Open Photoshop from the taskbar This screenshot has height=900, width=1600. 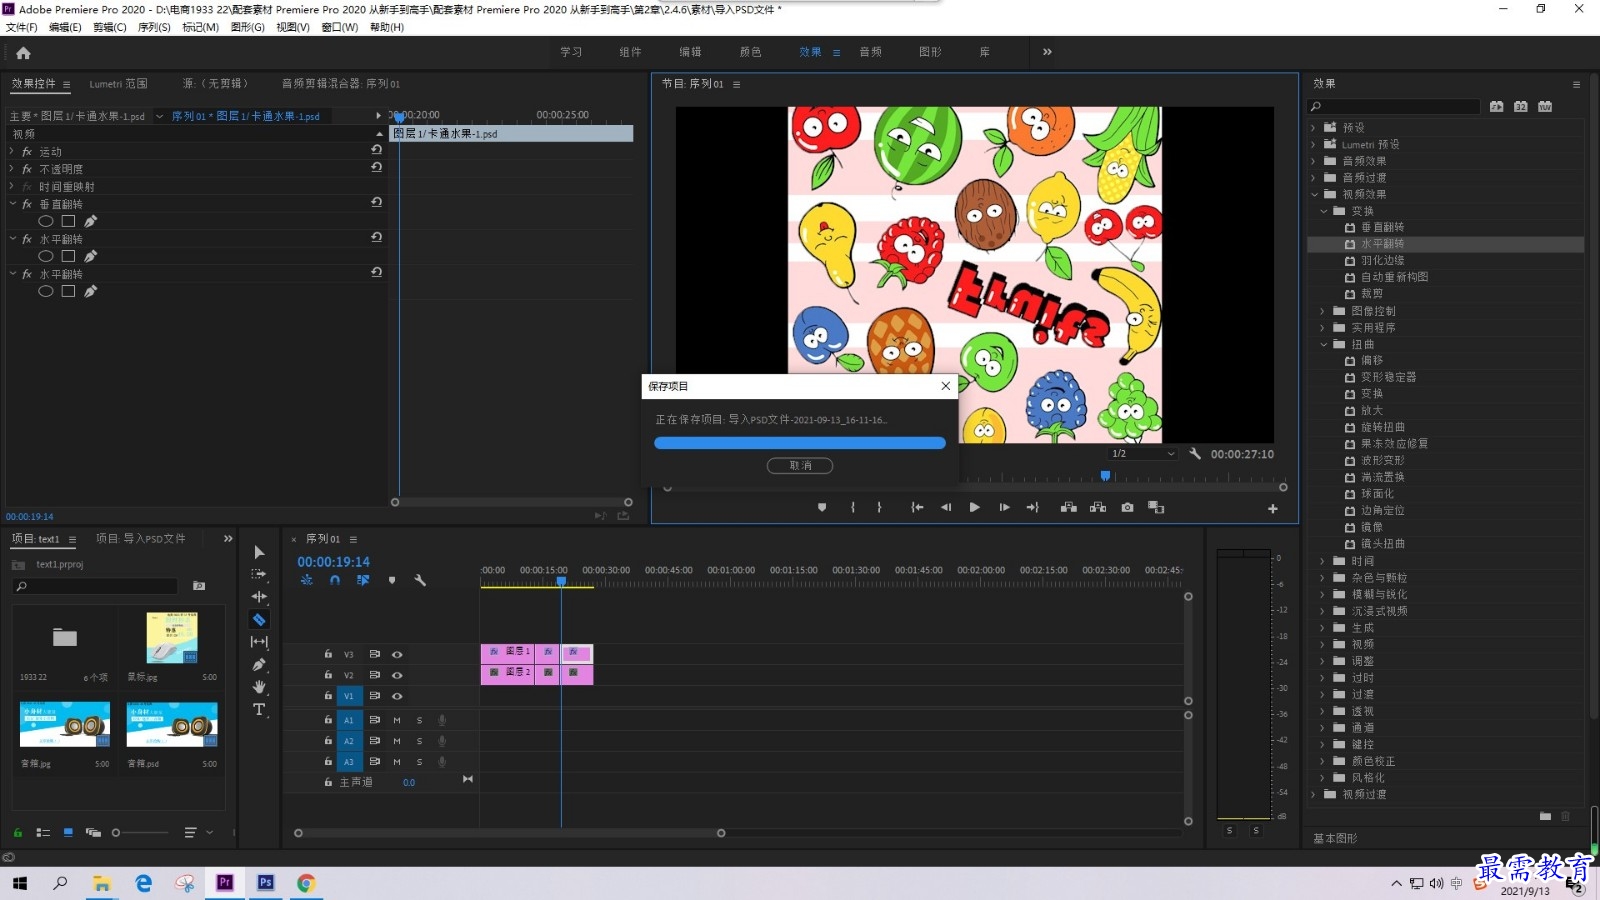click(x=265, y=883)
